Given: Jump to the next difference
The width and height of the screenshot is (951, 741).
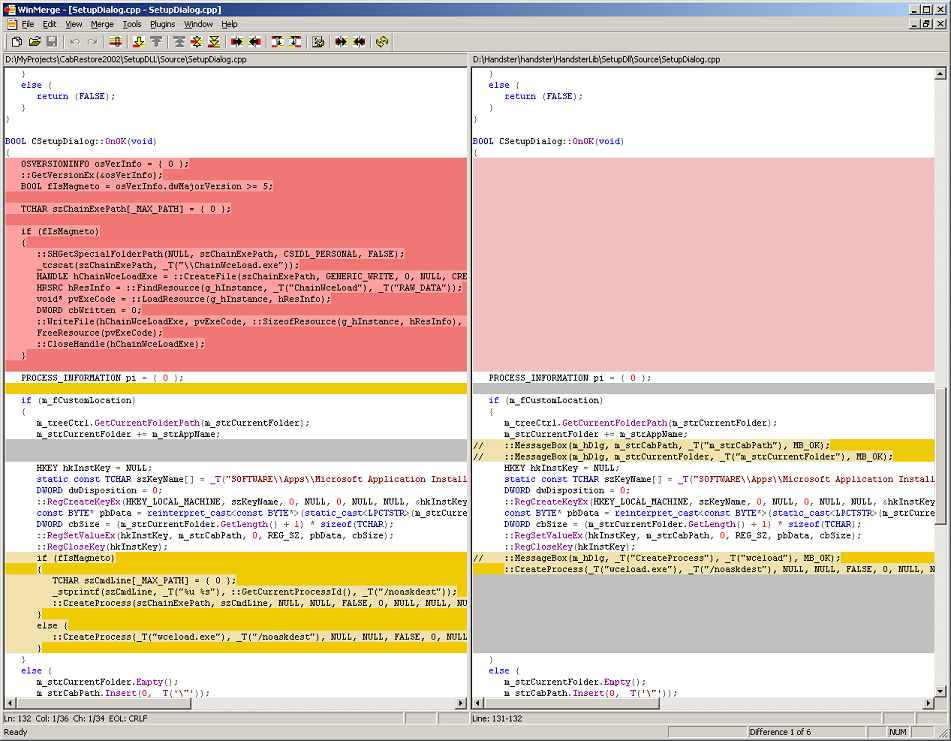Looking at the screenshot, I should [138, 41].
